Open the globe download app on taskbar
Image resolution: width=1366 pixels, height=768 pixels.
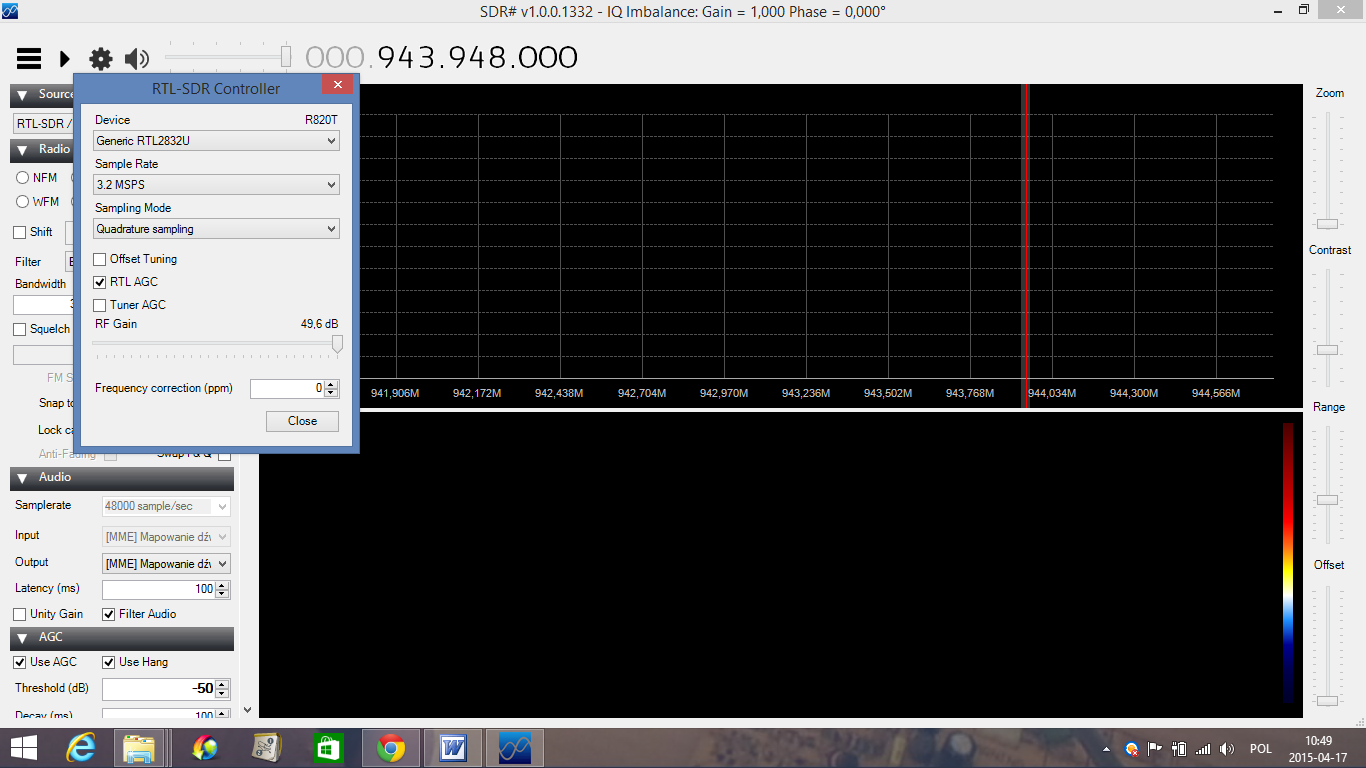pos(205,748)
